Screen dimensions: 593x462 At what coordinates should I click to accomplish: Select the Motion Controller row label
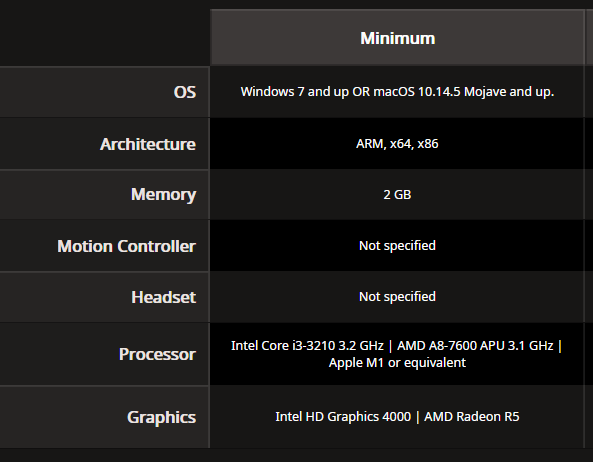(126, 246)
